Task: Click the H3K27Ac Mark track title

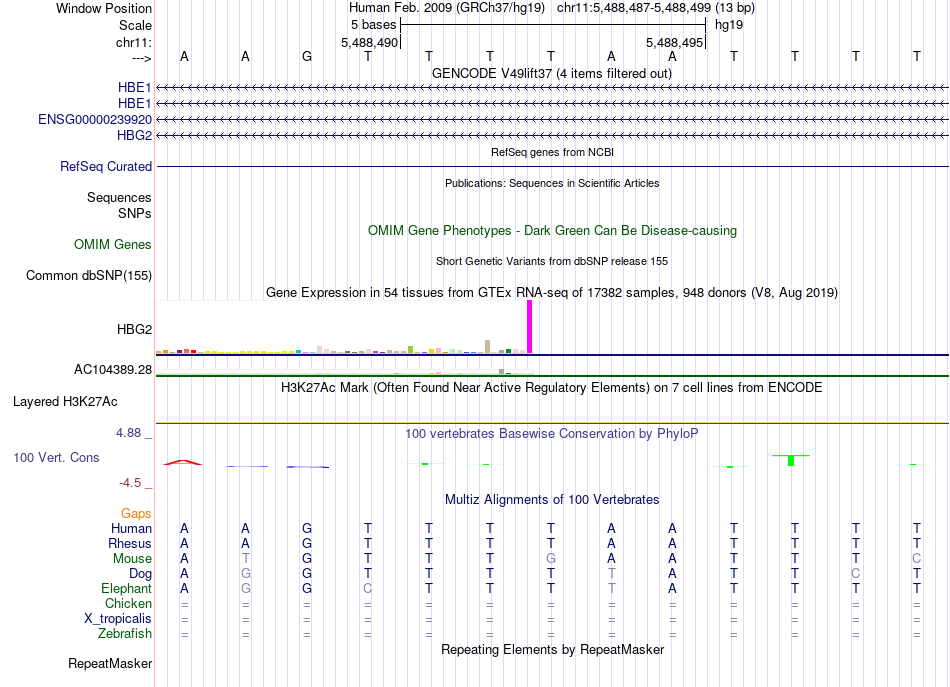Action: pos(551,387)
